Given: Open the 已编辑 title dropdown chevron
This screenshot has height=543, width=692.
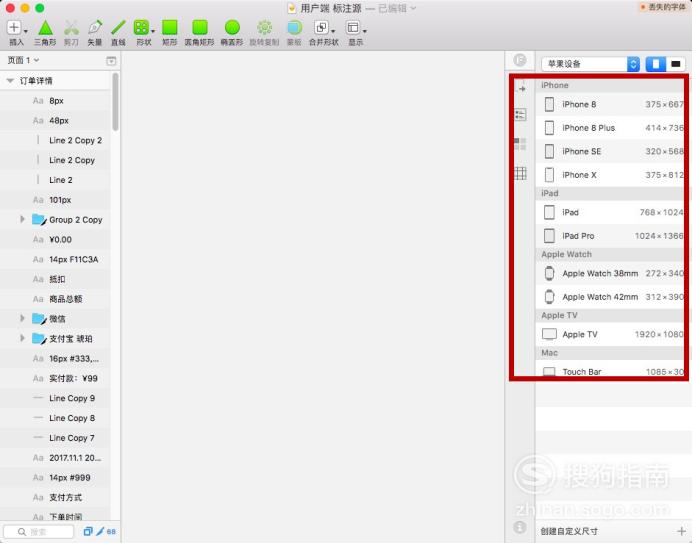Looking at the screenshot, I should tap(413, 8).
